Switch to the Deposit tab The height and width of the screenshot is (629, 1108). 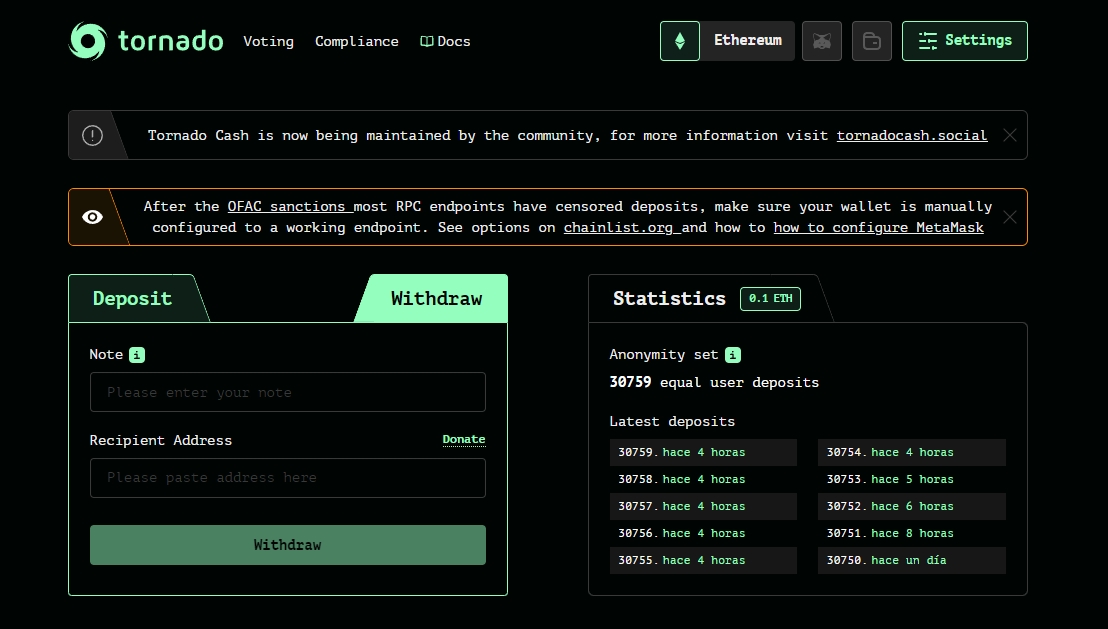[x=131, y=298]
